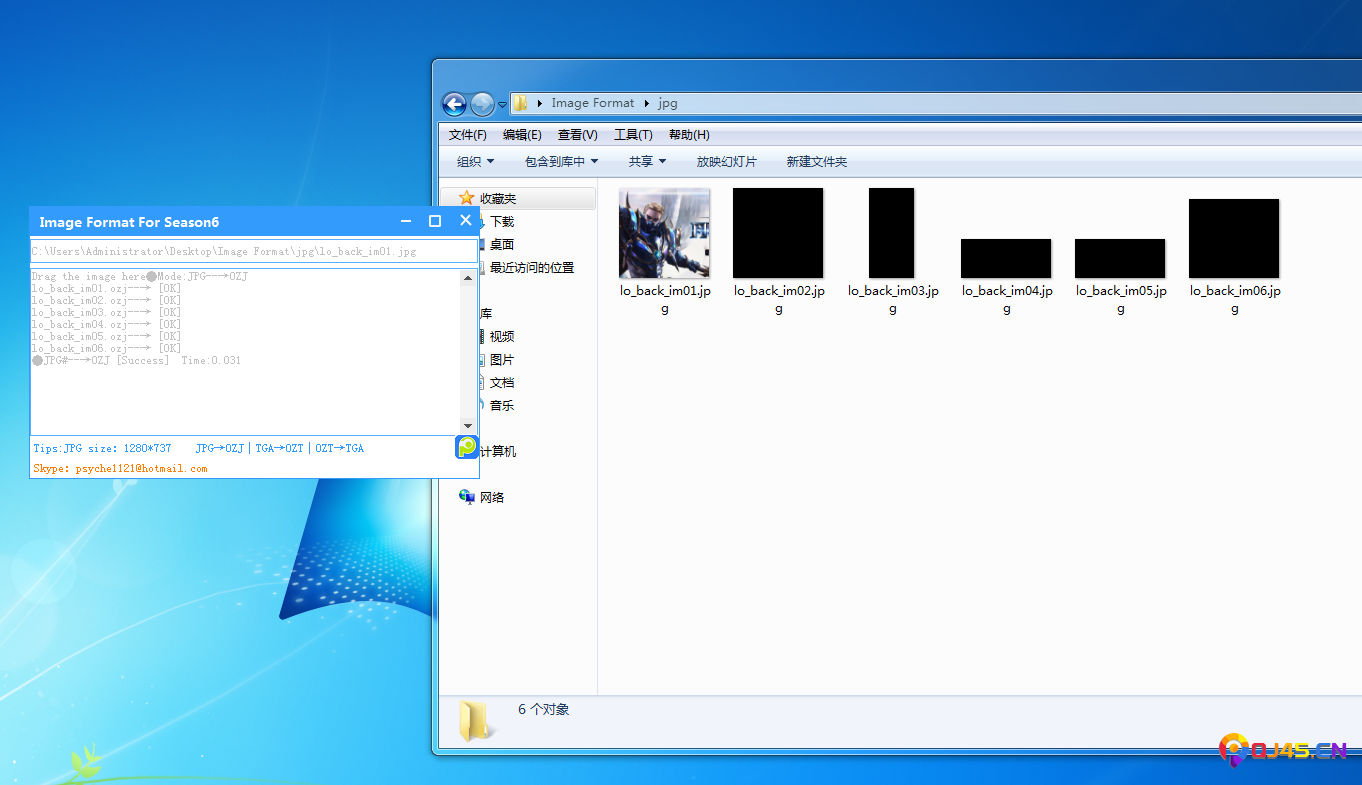Select the lo_back_im04.jpg file

coord(1006,277)
